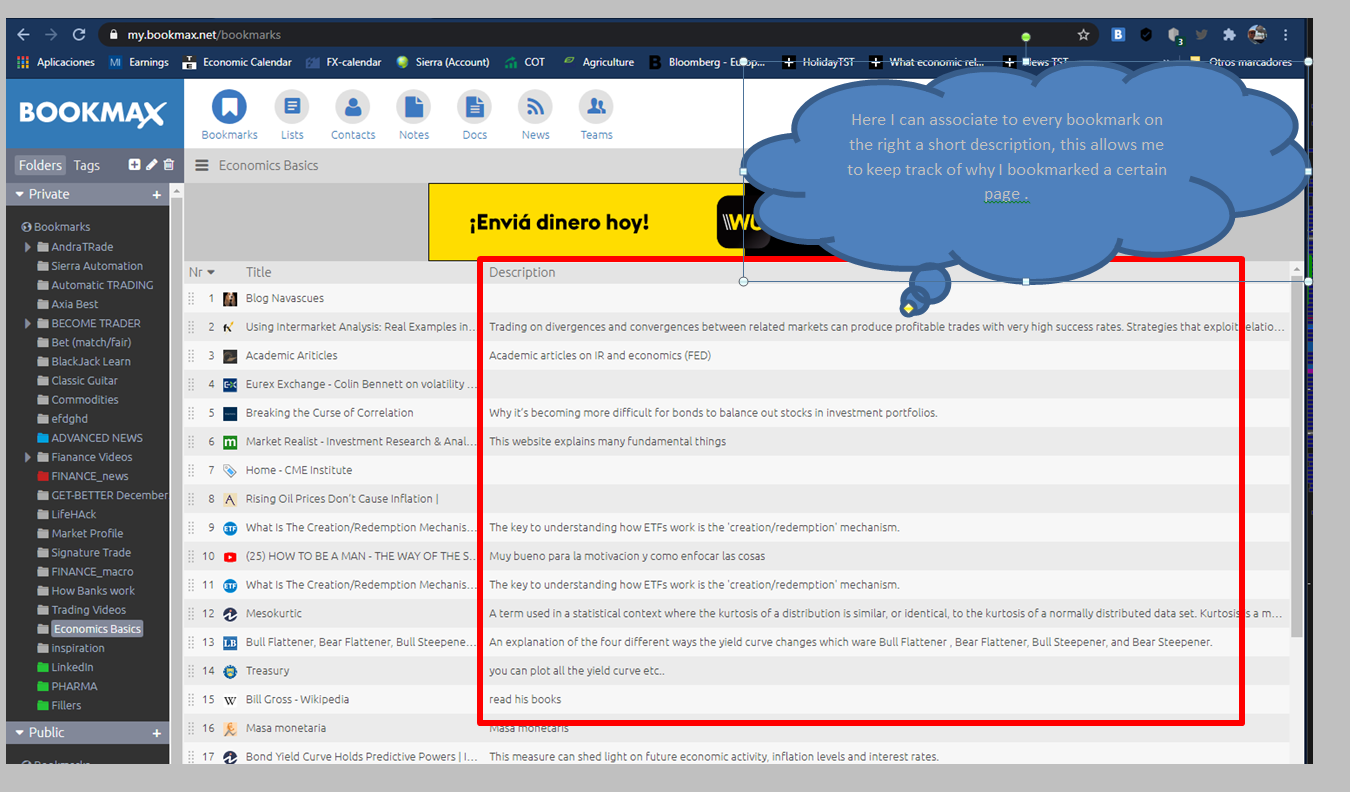Expand the BECOME TRADER folder
This screenshot has height=792, width=1350.
click(28, 323)
